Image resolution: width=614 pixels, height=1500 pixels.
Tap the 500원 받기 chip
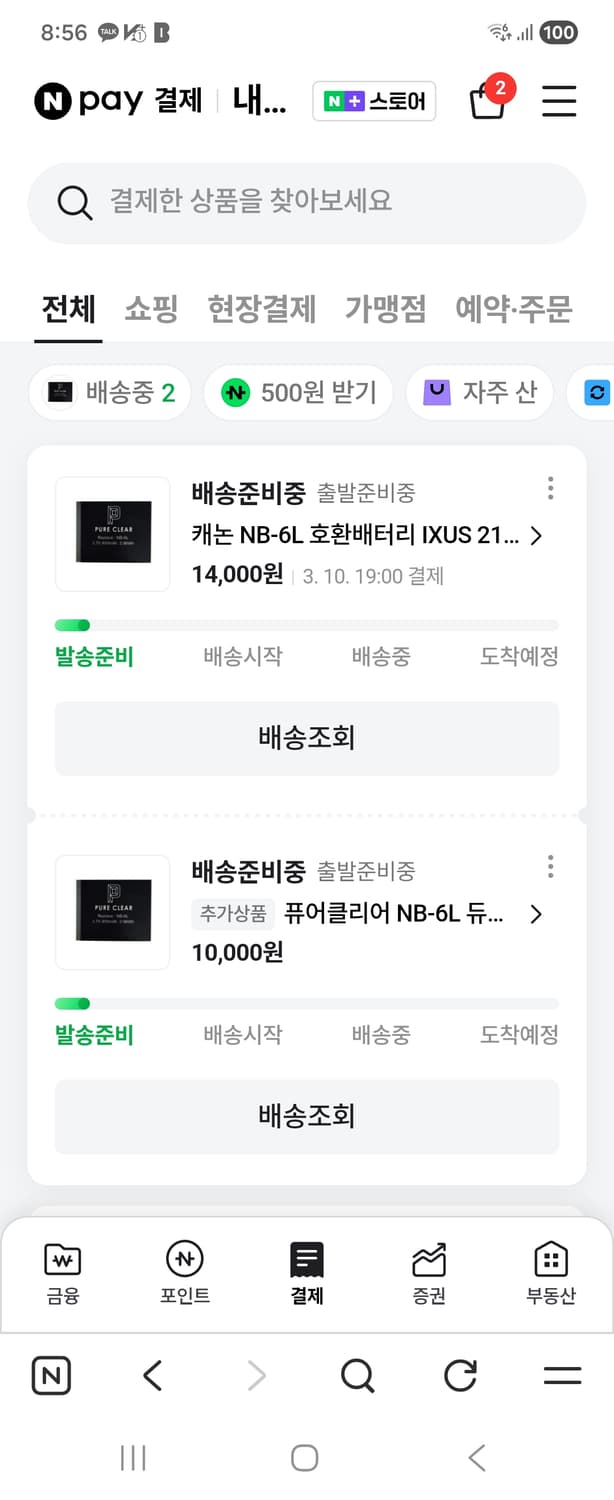pos(299,392)
